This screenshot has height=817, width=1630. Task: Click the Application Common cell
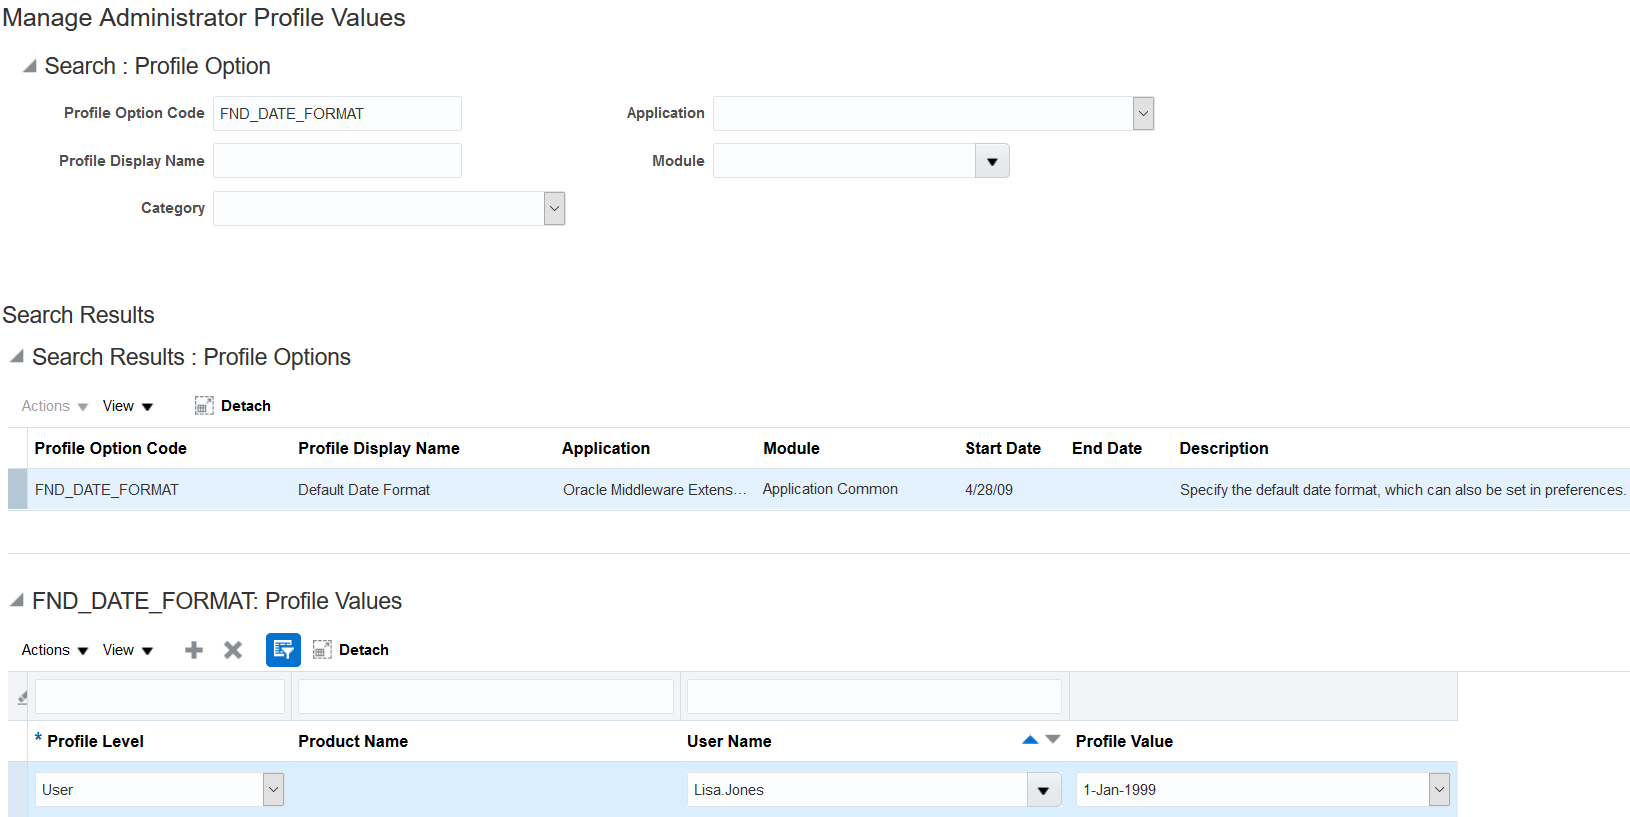pyautogui.click(x=830, y=489)
